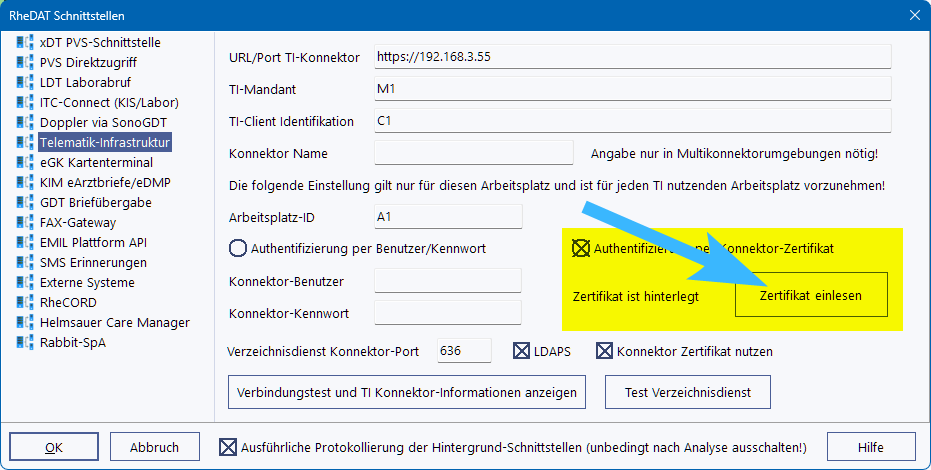931x470 pixels.
Task: Click the Hilfe button
Action: pyautogui.click(x=871, y=447)
